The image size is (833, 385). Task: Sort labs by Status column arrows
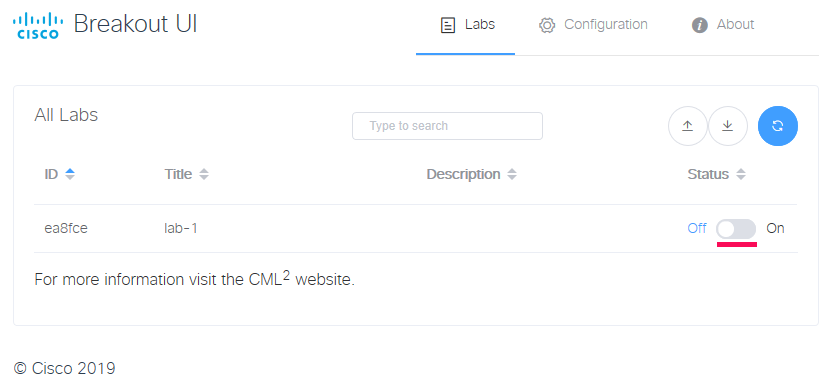[x=741, y=174]
